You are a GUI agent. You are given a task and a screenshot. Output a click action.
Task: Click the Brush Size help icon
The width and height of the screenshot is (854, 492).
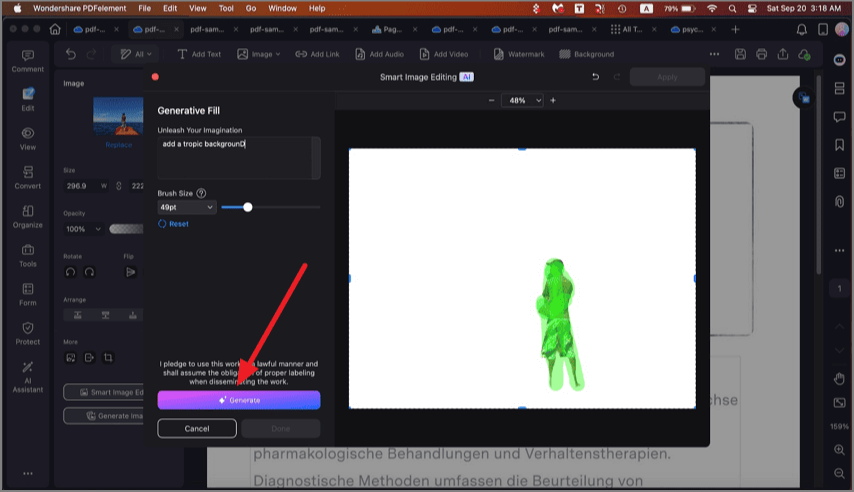[201, 193]
